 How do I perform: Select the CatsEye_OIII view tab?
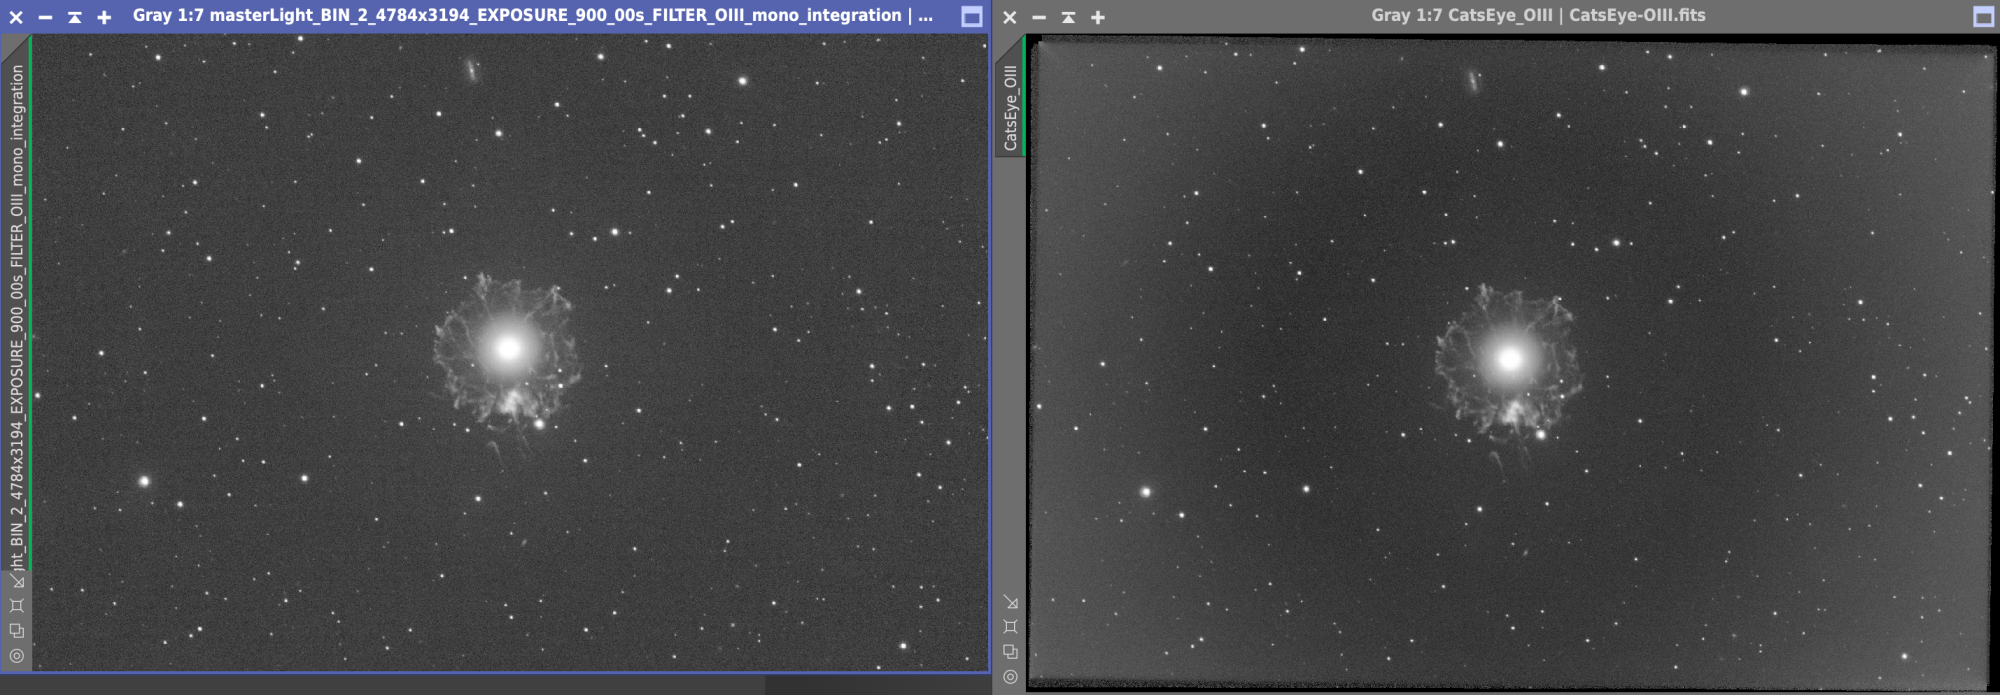pyautogui.click(x=1010, y=97)
